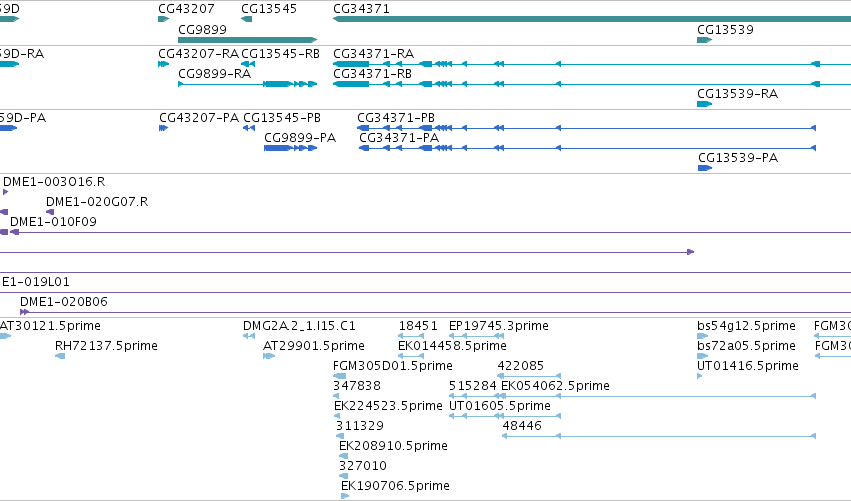Click the CG9899-RA transcript label
The height and width of the screenshot is (501, 851).
coord(214,74)
